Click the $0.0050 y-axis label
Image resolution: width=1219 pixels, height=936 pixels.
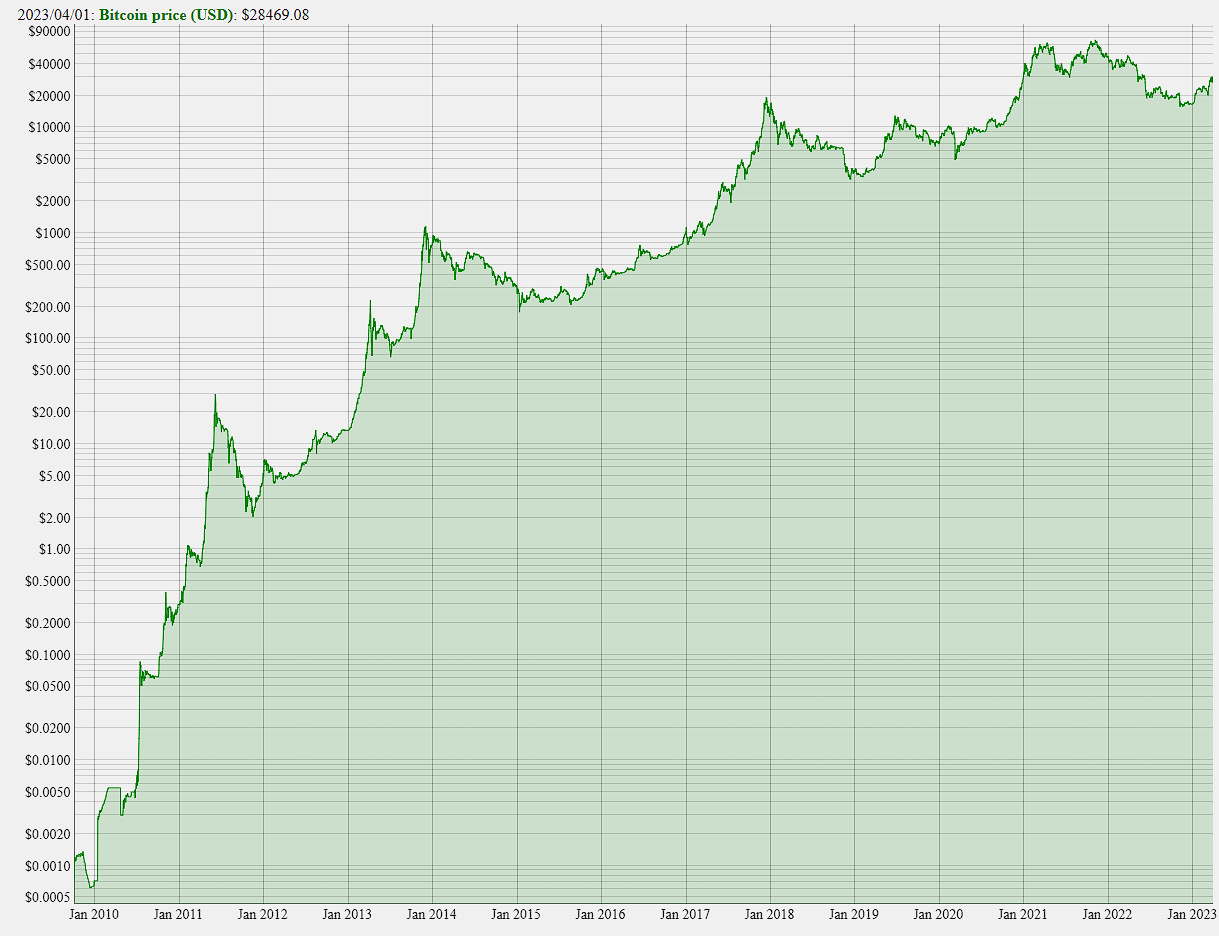[48, 792]
